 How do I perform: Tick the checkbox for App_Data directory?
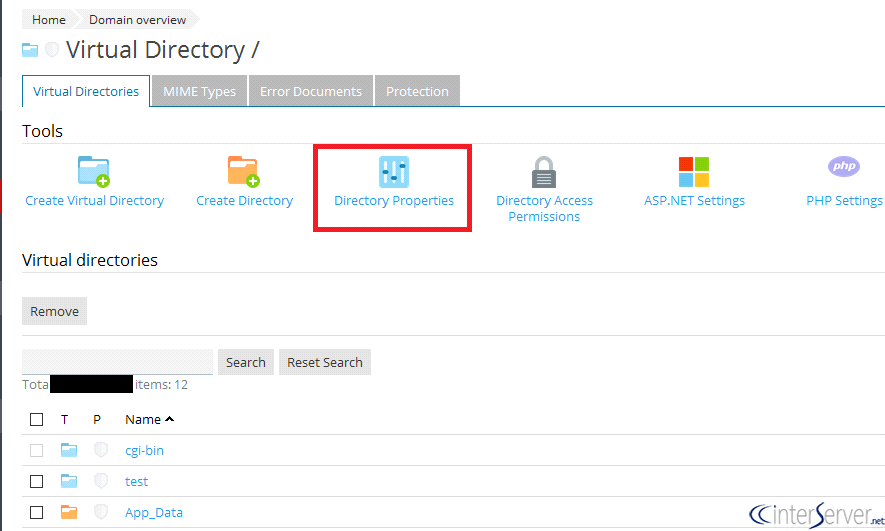coord(37,512)
